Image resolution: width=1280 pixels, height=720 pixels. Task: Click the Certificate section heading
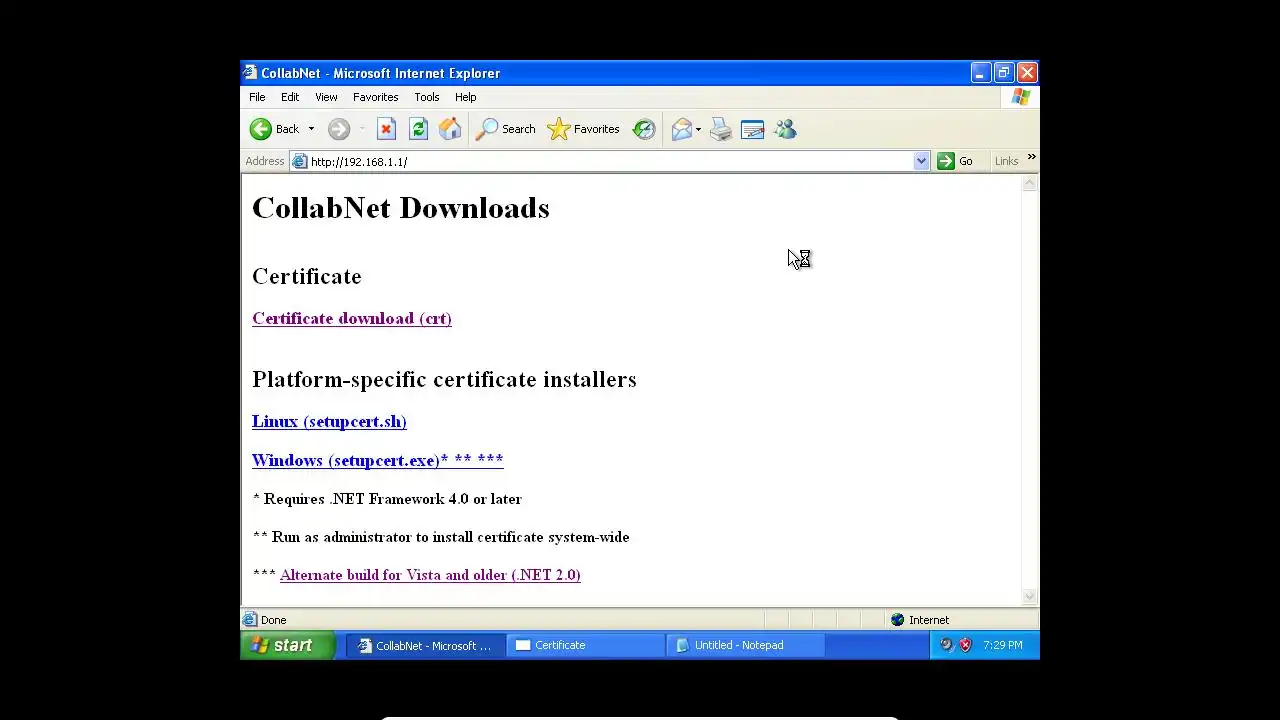click(x=307, y=276)
